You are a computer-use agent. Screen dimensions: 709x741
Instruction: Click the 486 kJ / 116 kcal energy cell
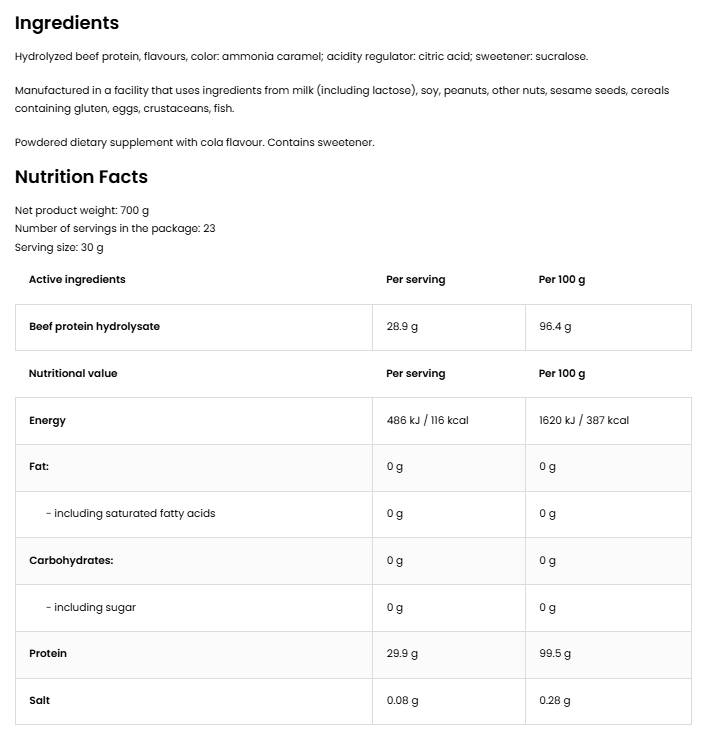[427, 421]
